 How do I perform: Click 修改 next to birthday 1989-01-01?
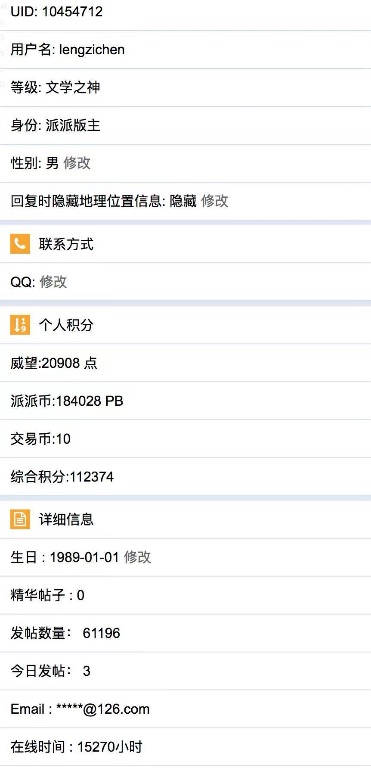[x=138, y=557]
